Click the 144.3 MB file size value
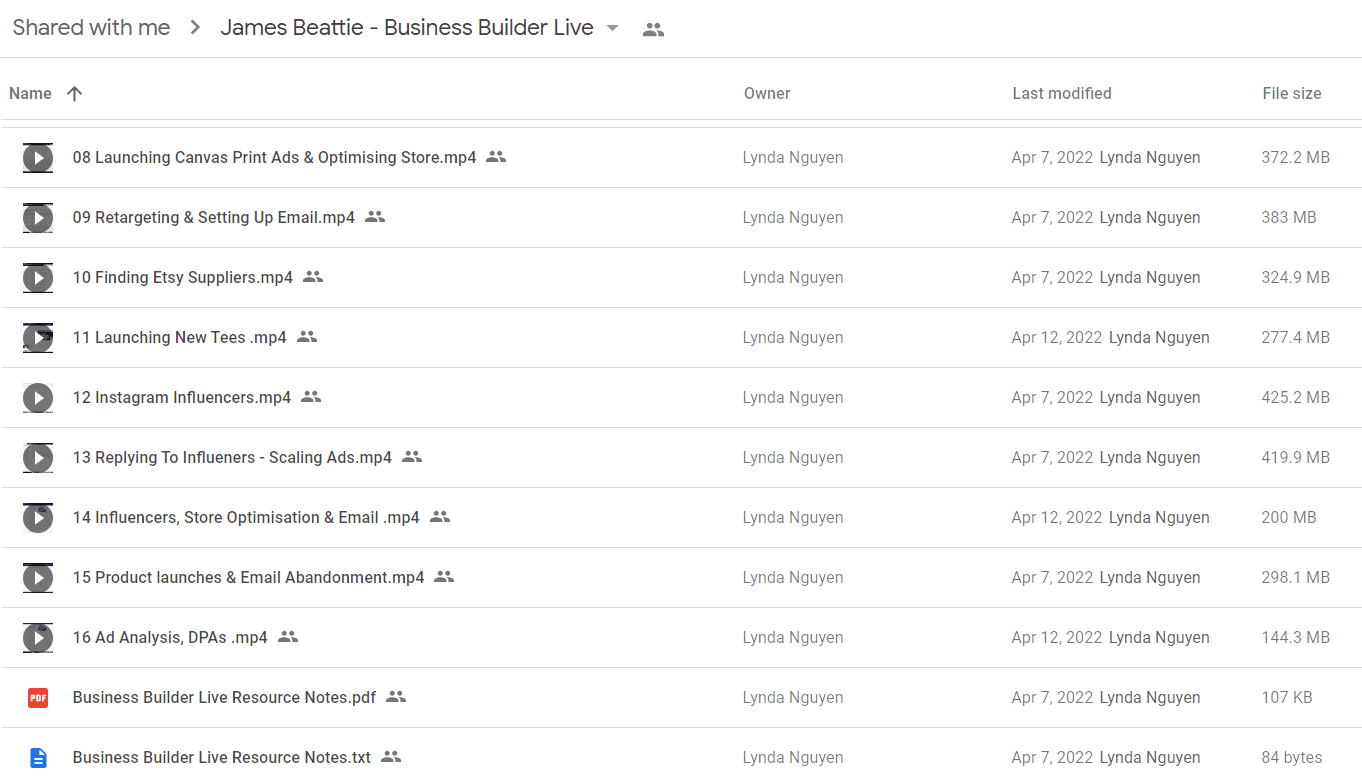 (x=1296, y=637)
